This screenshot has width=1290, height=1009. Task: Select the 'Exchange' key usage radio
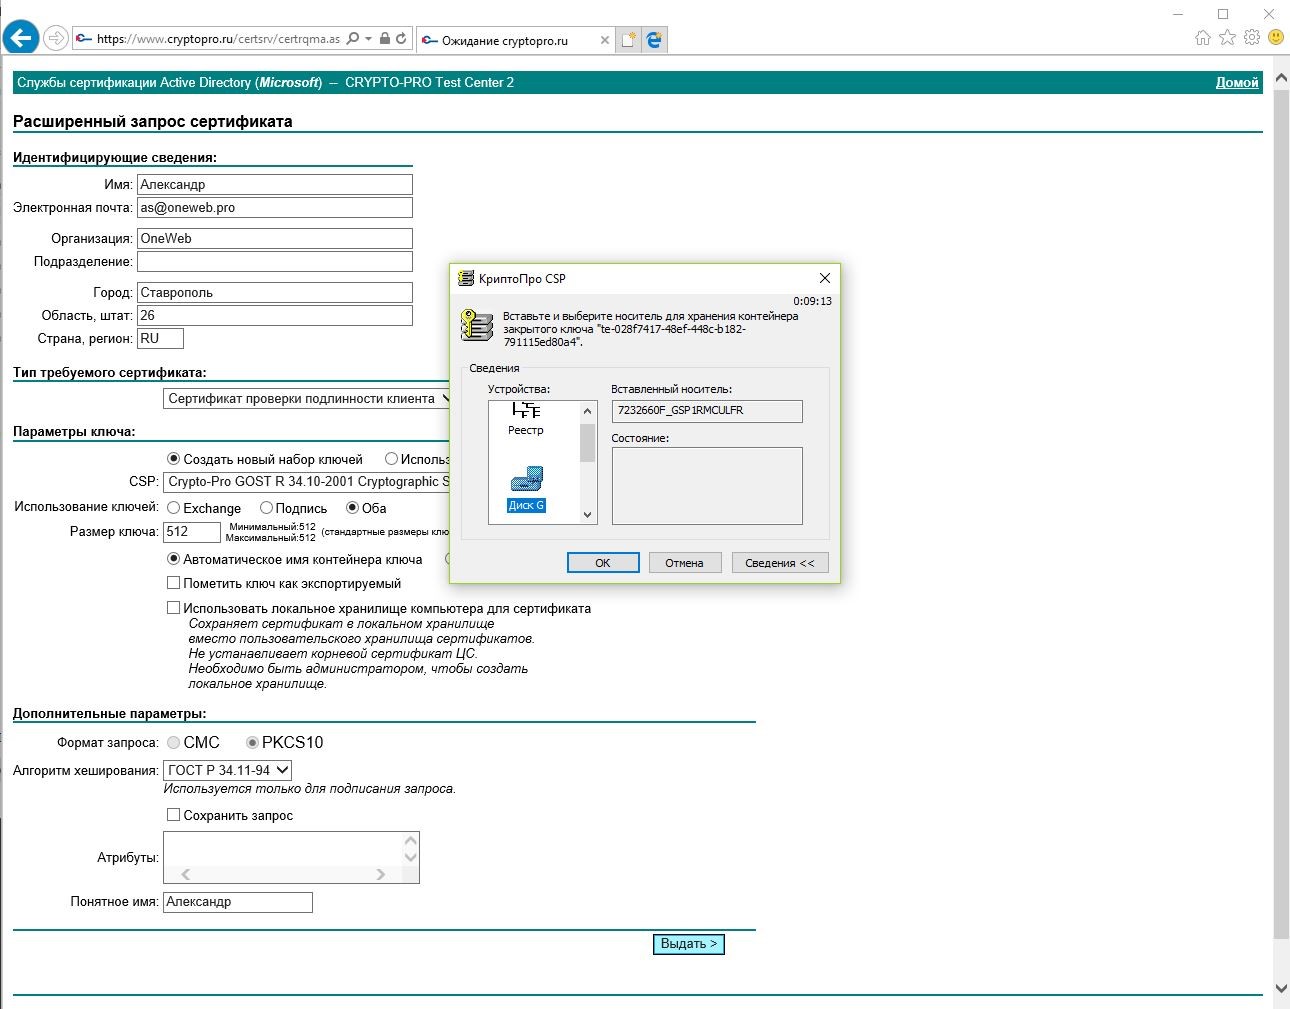pos(173,508)
